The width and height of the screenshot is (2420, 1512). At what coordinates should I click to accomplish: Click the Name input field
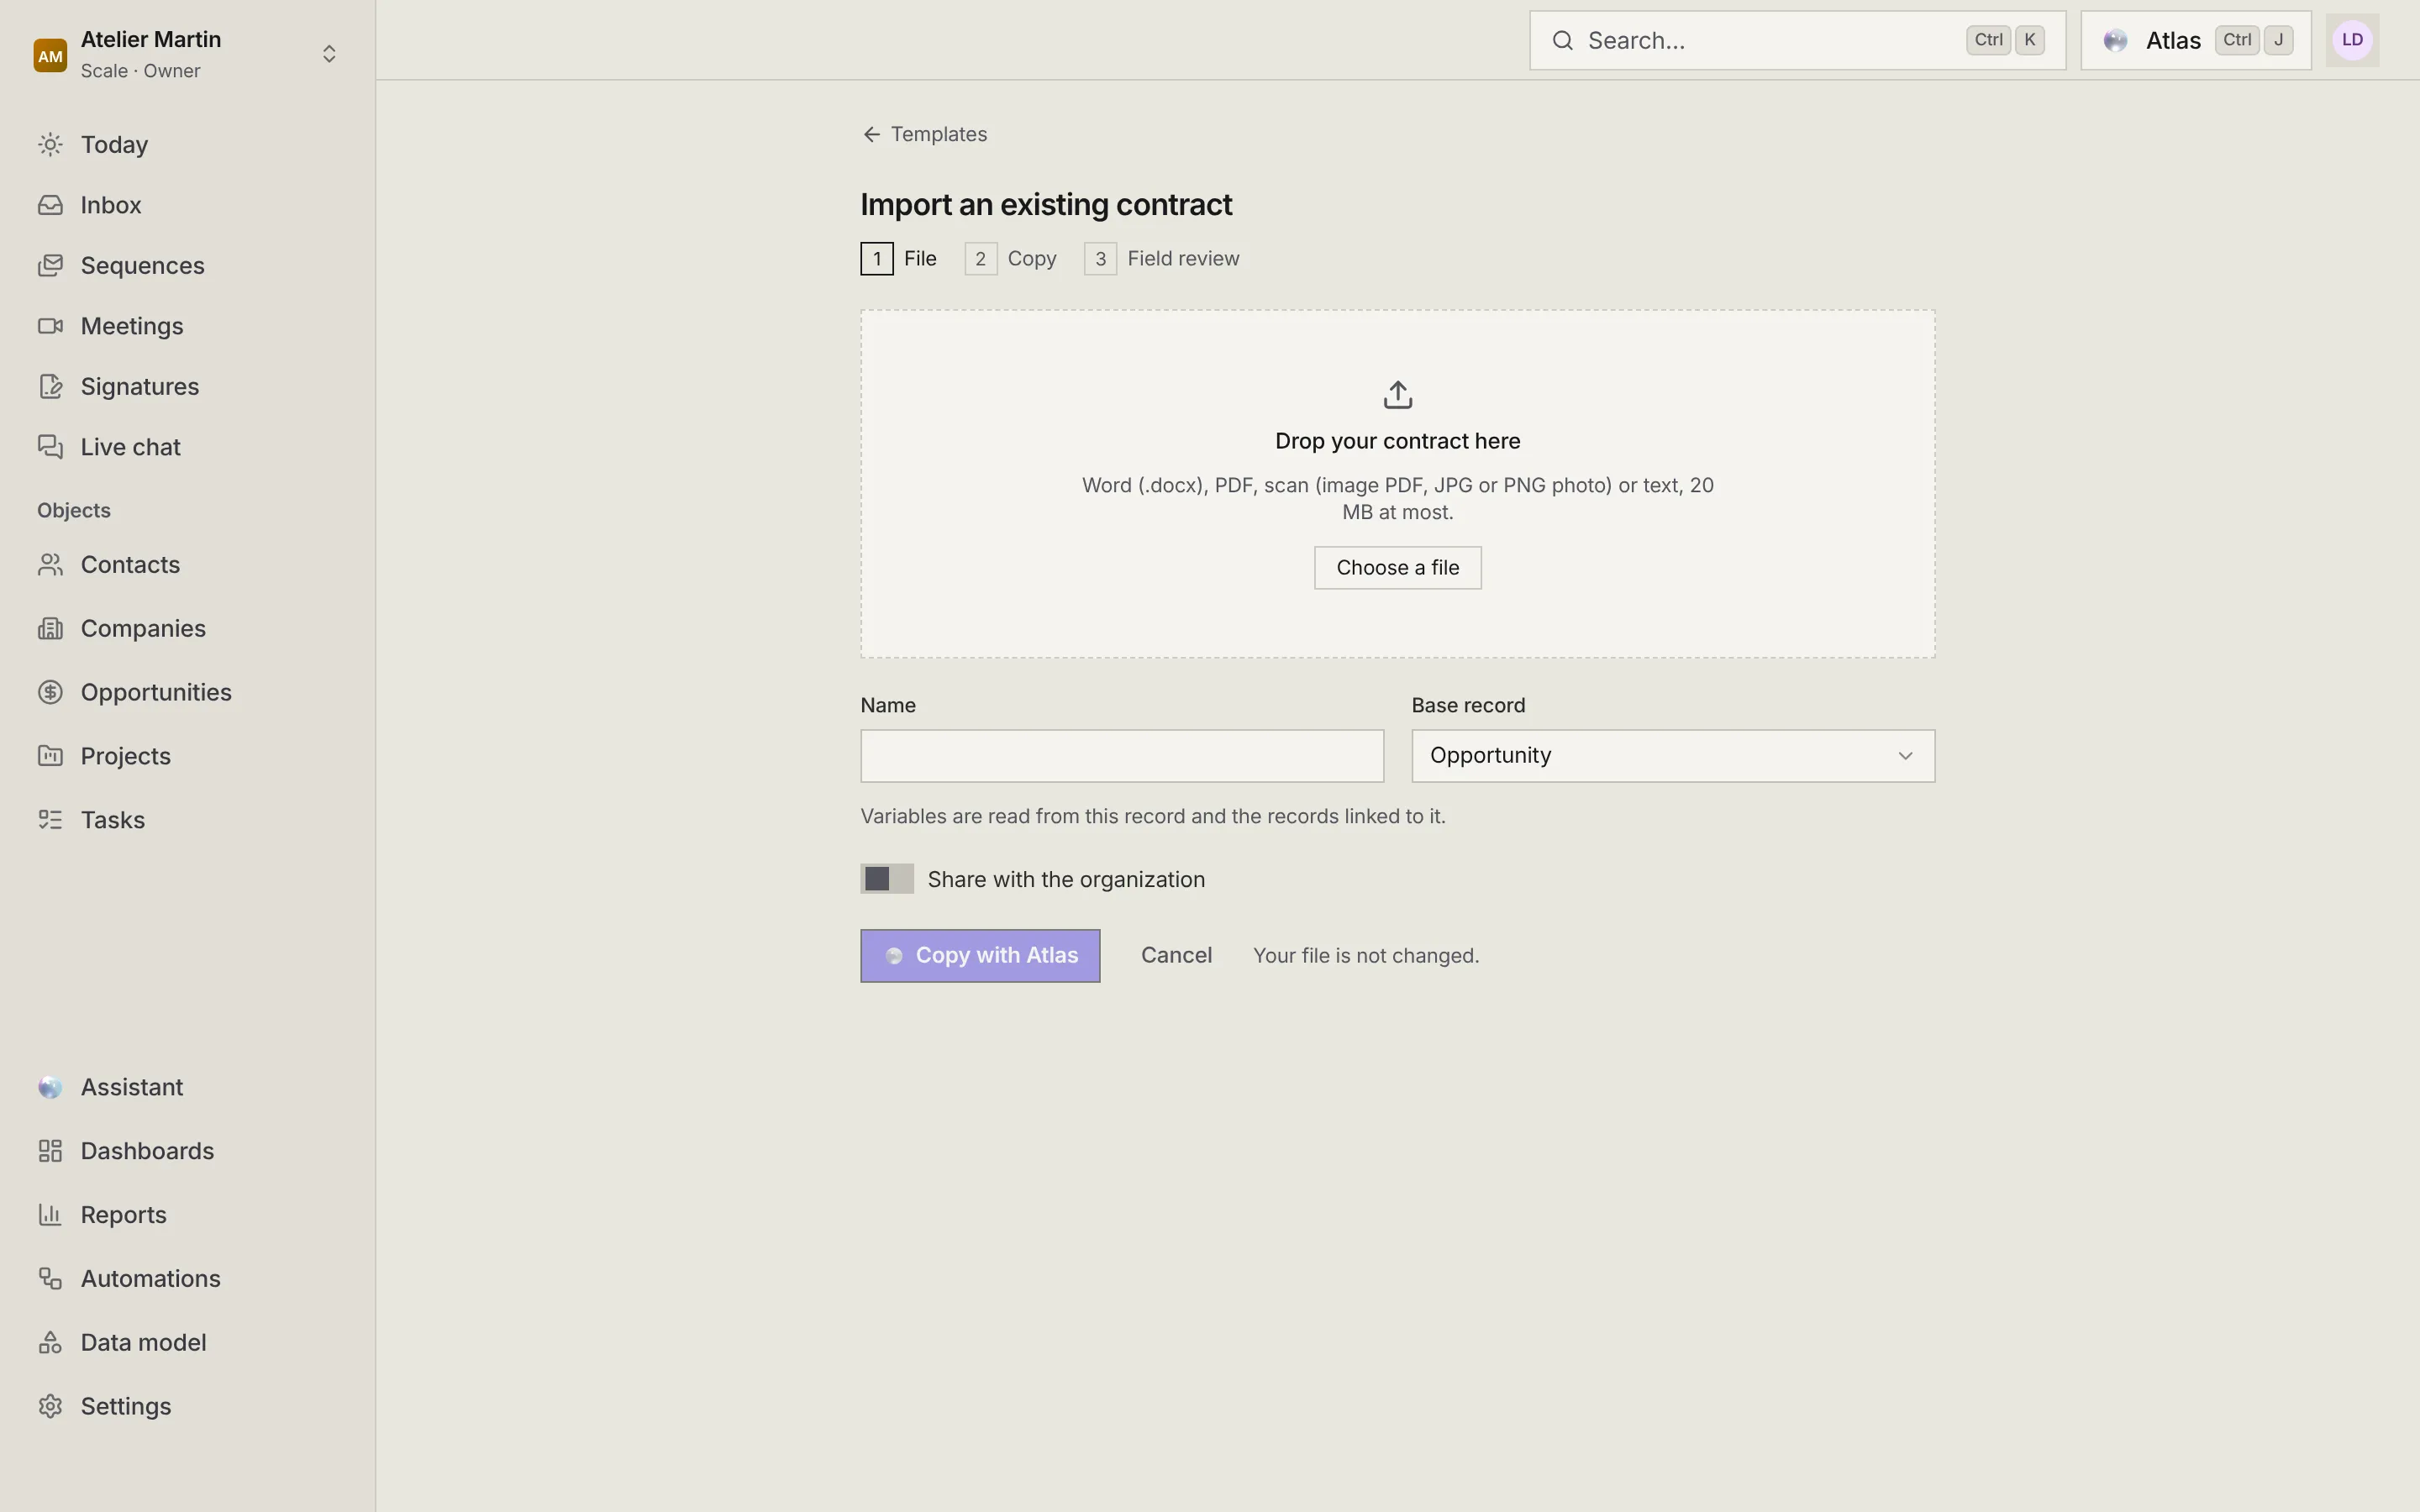[x=1122, y=756]
